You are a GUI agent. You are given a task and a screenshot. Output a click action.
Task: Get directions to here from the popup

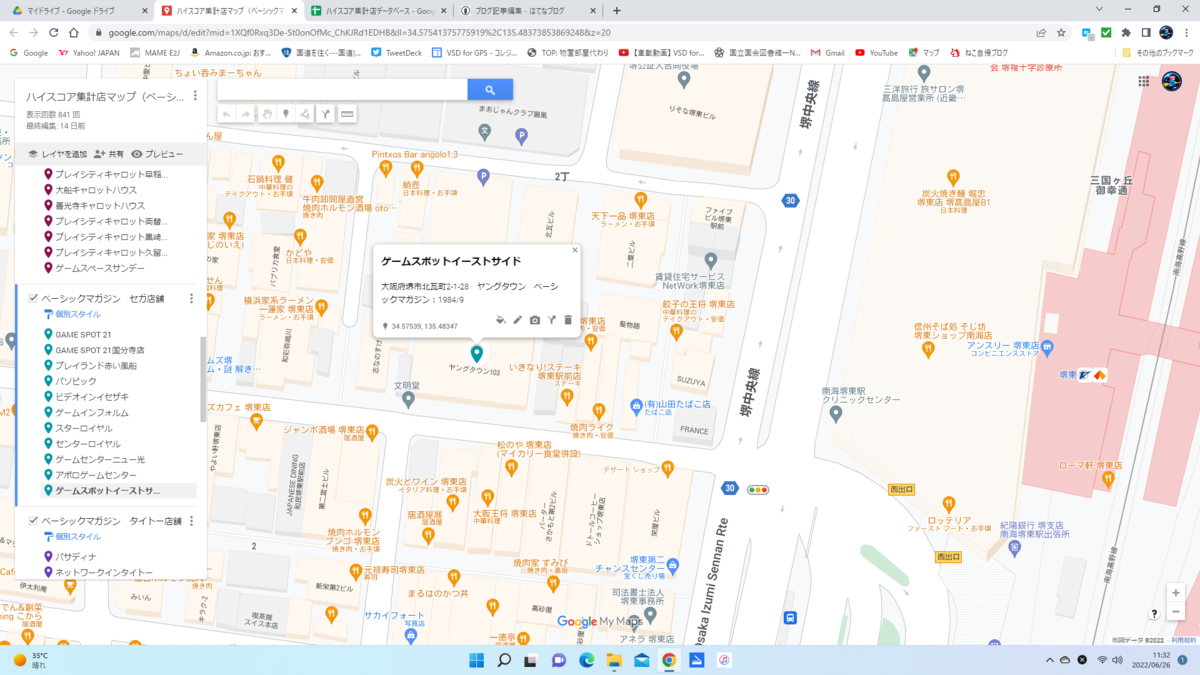pos(551,320)
